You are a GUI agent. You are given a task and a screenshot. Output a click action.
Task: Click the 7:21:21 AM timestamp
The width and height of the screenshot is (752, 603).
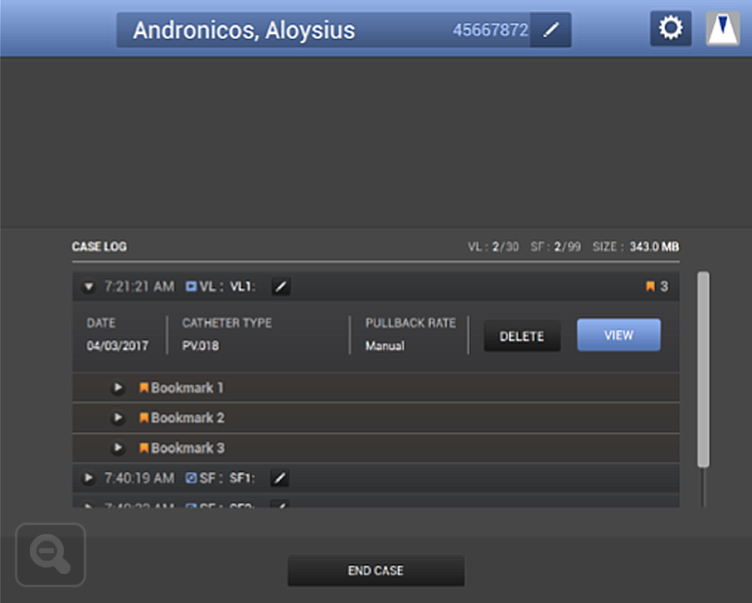(139, 286)
